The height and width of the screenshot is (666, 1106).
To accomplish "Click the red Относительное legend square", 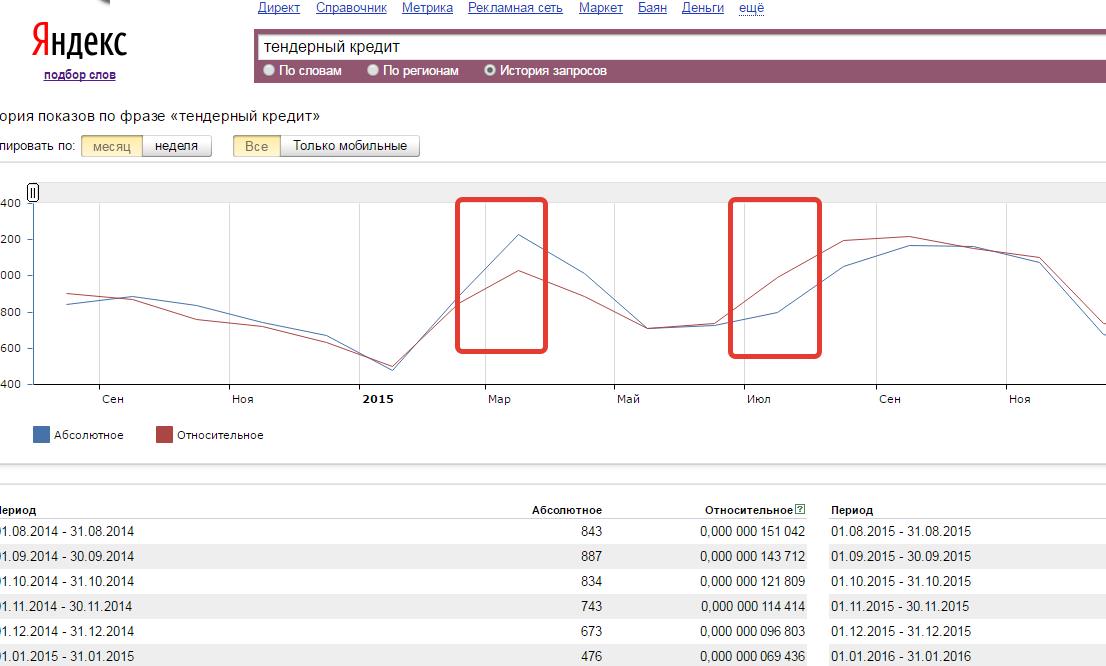I will pos(164,435).
